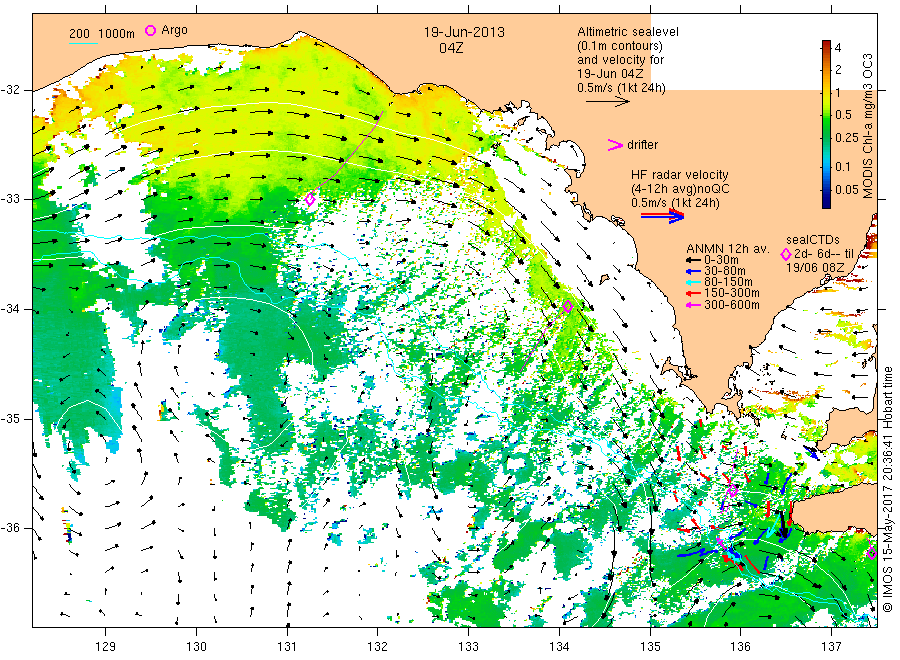Click the 'HF radar velocity' legend text
900x660 pixels.
click(x=680, y=174)
